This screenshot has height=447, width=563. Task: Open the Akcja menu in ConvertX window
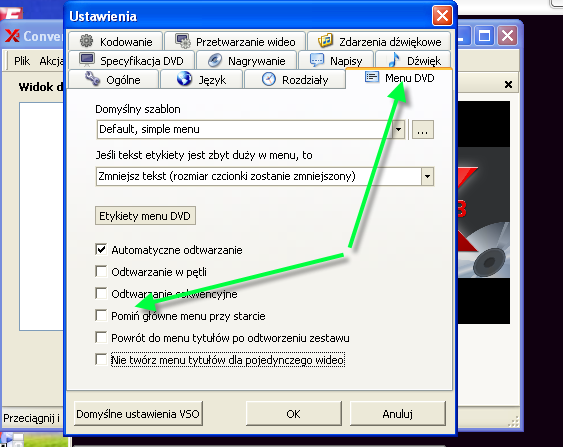pos(51,61)
